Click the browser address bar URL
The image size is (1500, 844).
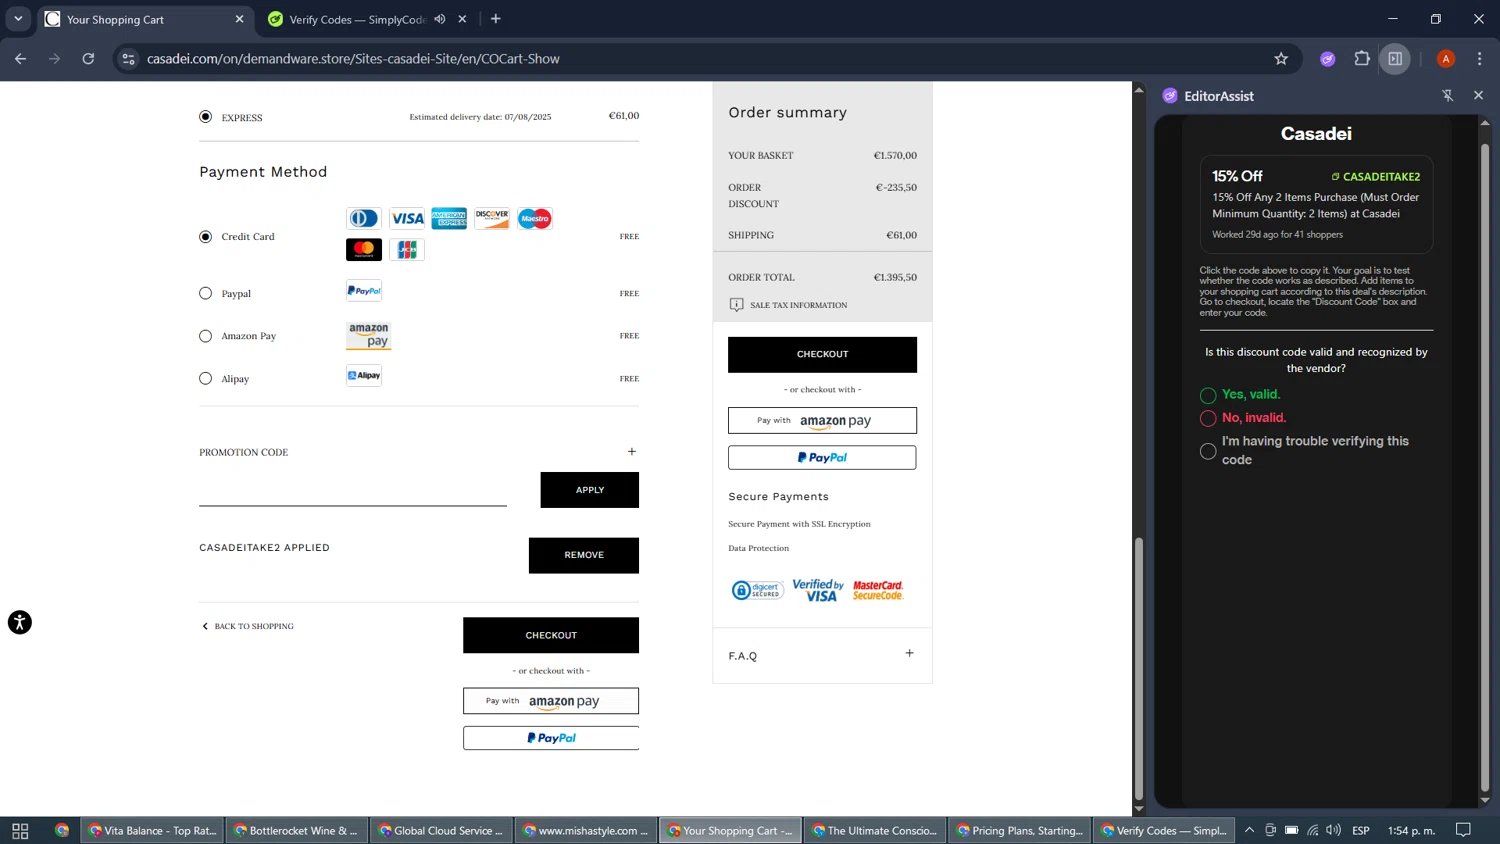(353, 59)
